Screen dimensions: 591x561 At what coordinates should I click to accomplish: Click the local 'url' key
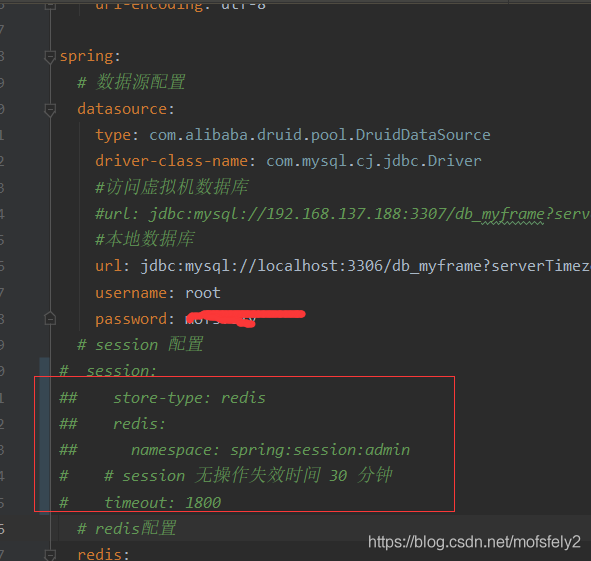pyautogui.click(x=108, y=266)
